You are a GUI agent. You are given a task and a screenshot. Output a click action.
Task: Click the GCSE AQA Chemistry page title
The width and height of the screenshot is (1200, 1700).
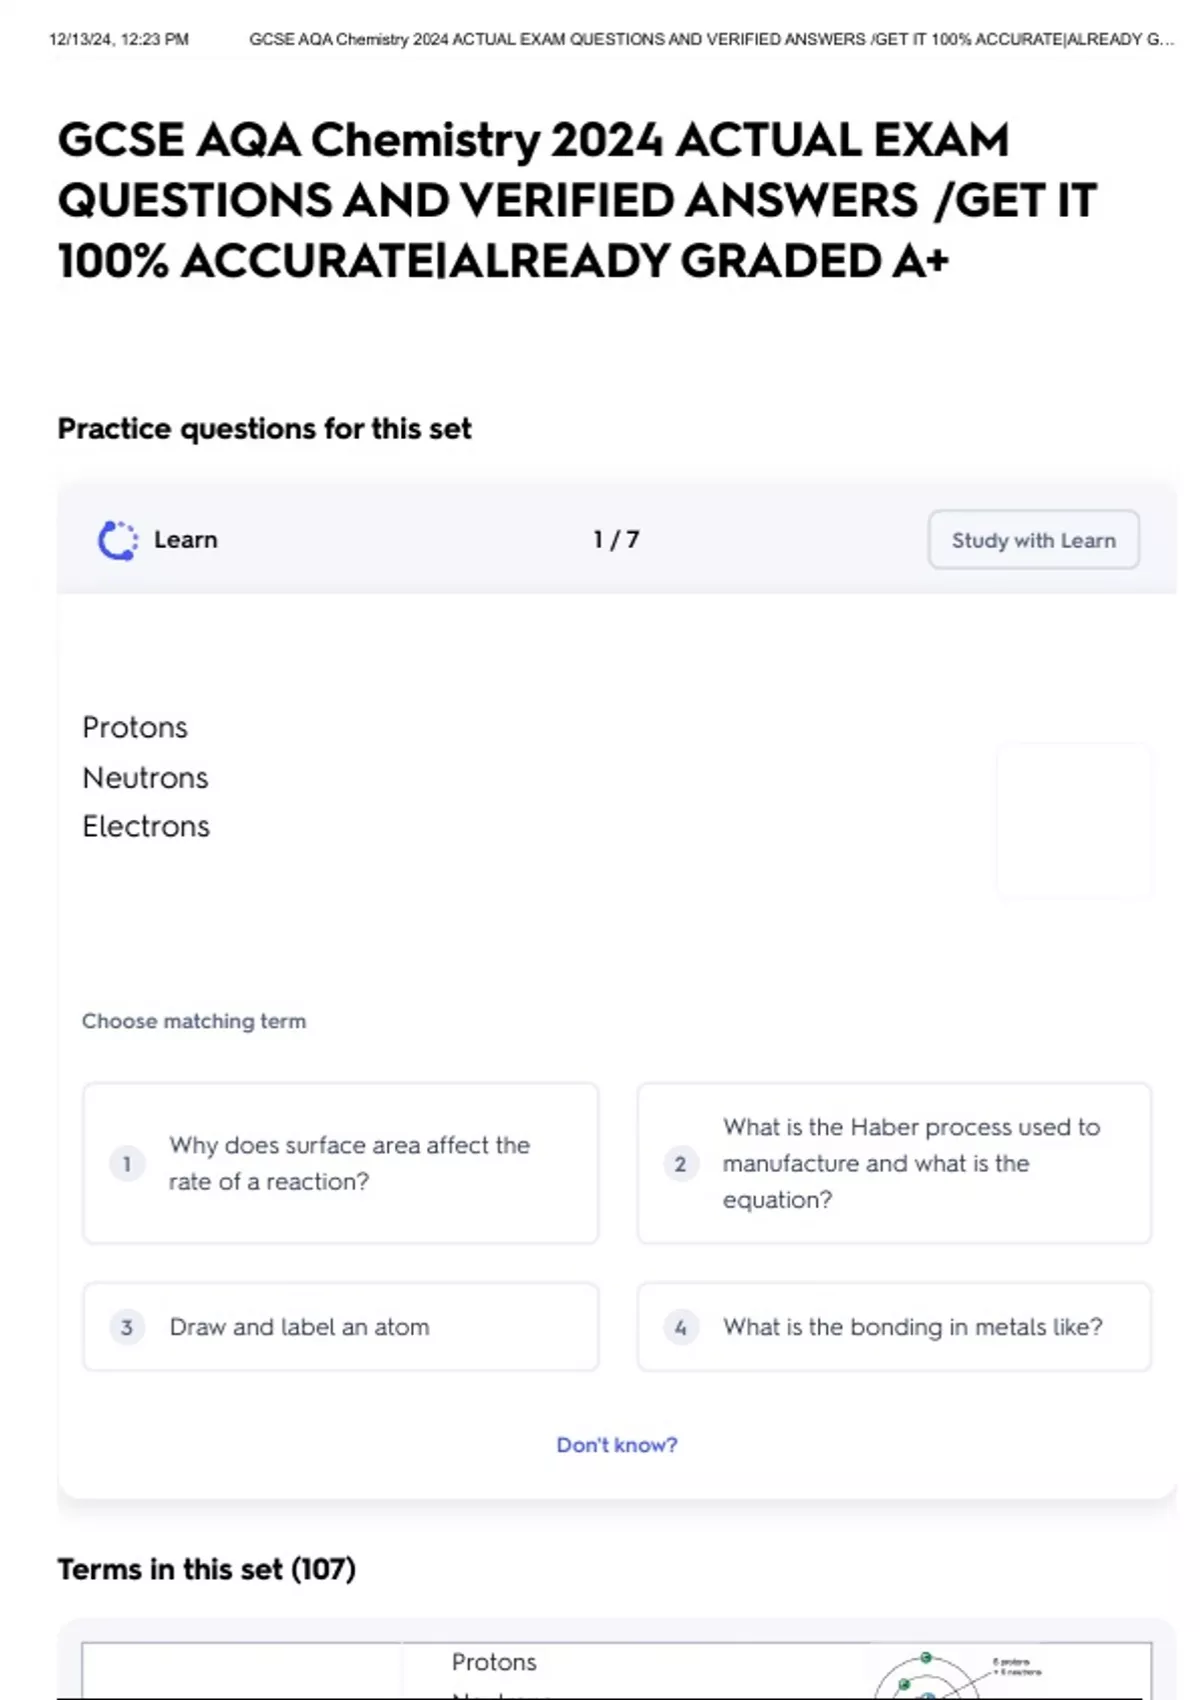(x=577, y=200)
